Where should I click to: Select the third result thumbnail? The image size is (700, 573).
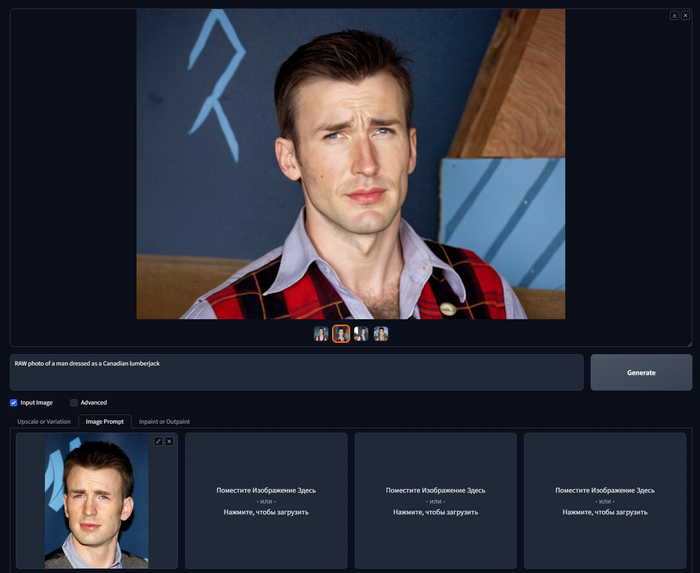coord(361,333)
